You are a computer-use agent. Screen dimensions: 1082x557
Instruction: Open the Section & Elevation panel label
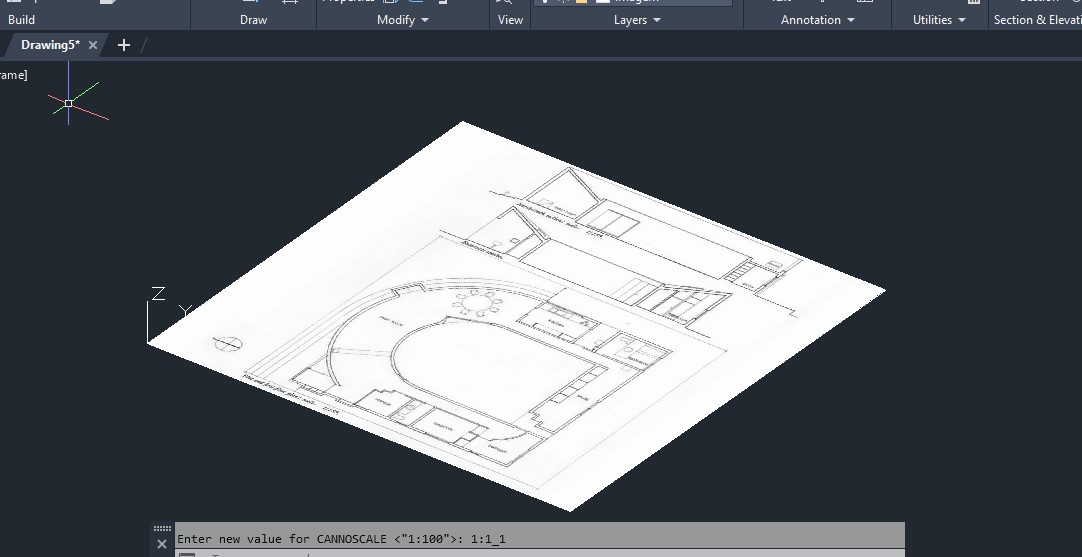[x=1037, y=20]
